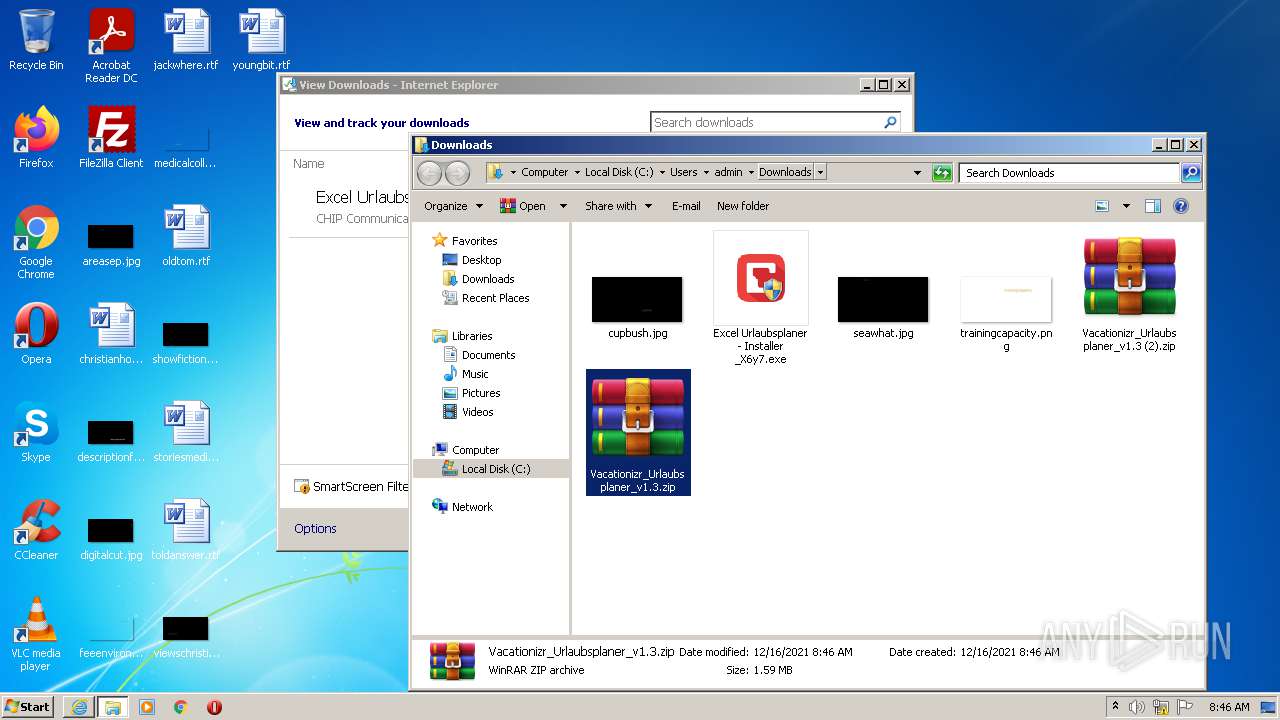1280x720 pixels.
Task: Click Windows Explorer taskbar button
Action: [x=113, y=707]
